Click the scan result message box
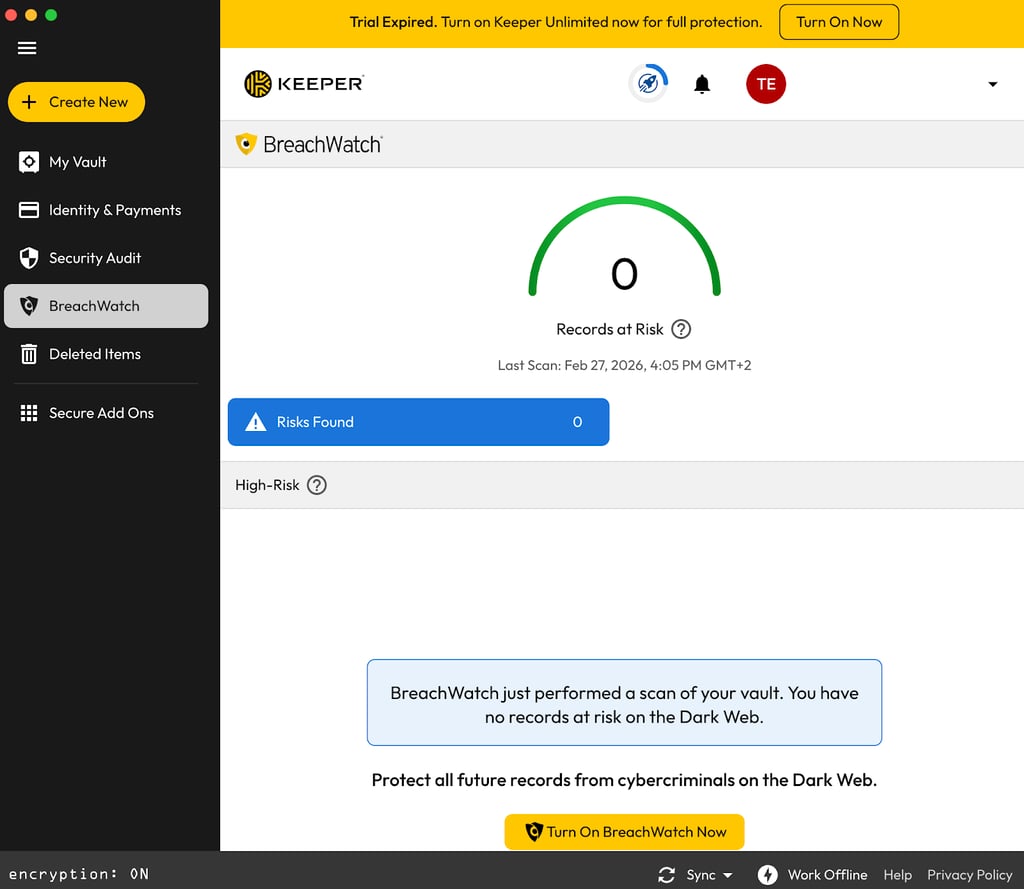The height and width of the screenshot is (889, 1024). click(x=624, y=703)
